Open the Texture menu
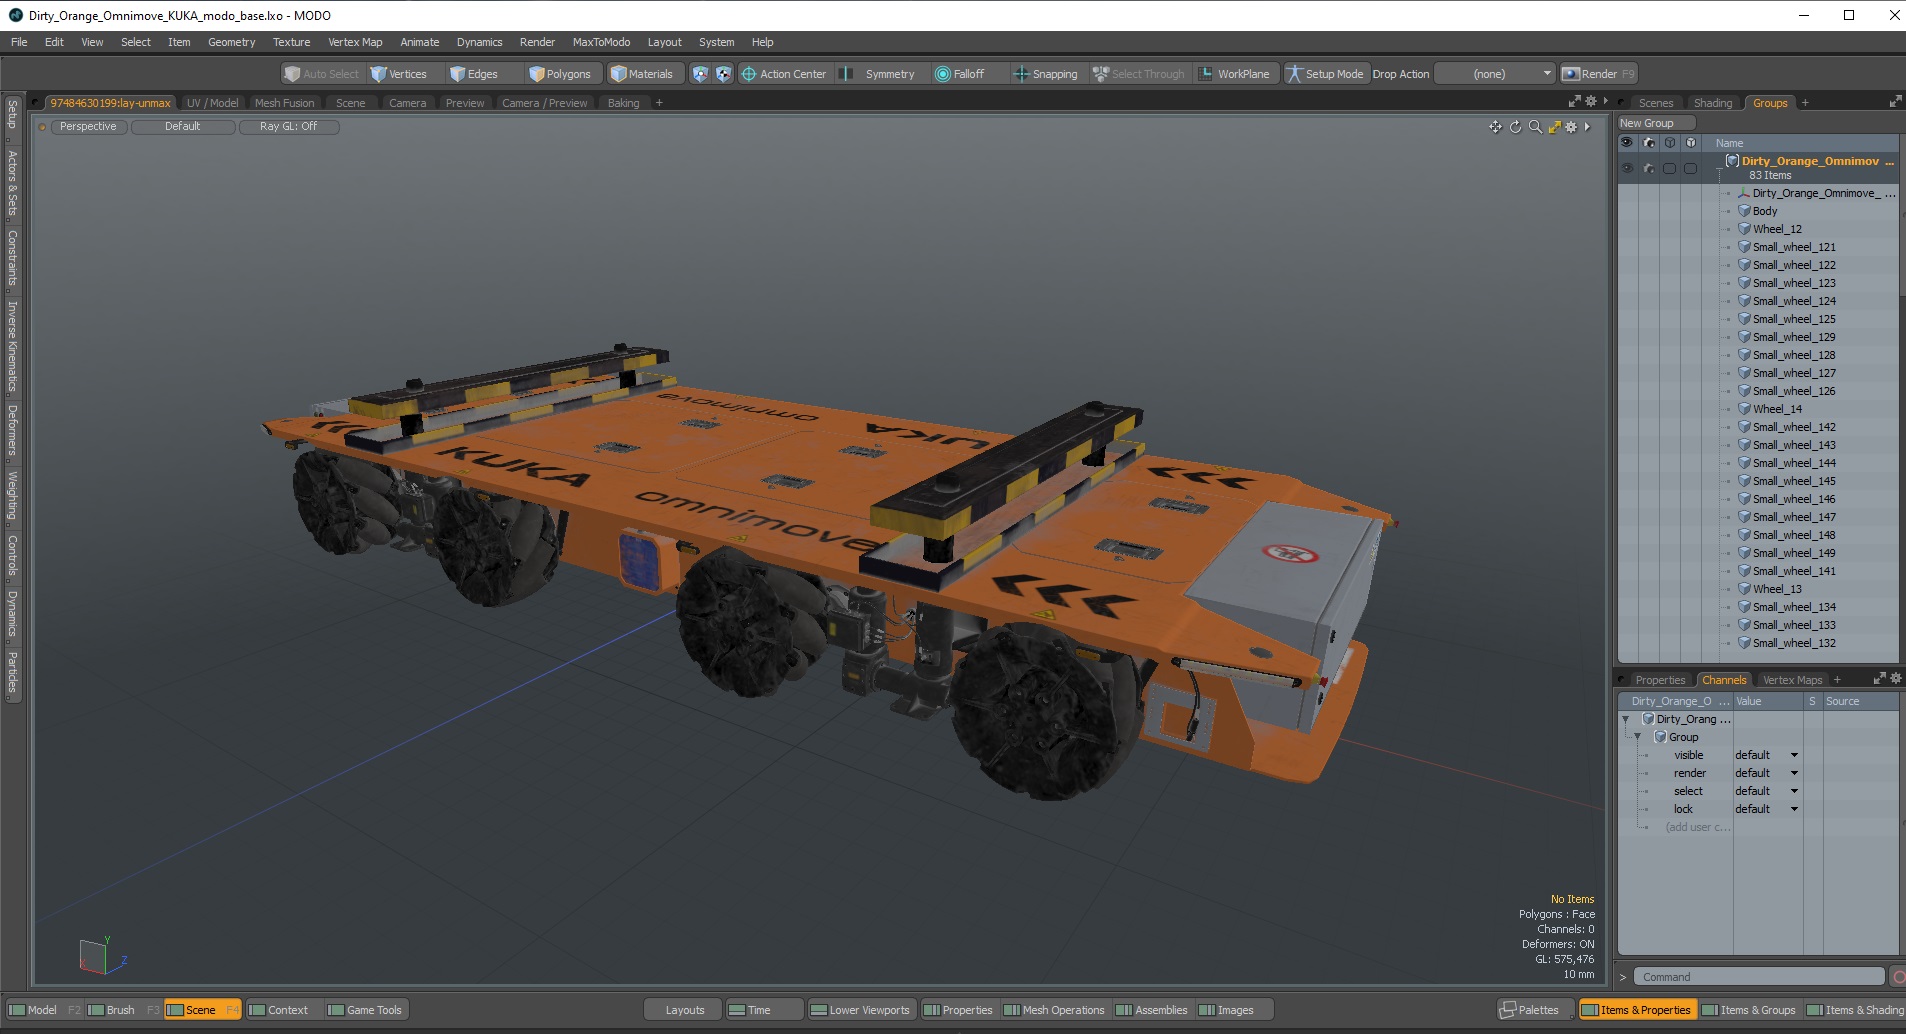The image size is (1906, 1034). (x=291, y=42)
